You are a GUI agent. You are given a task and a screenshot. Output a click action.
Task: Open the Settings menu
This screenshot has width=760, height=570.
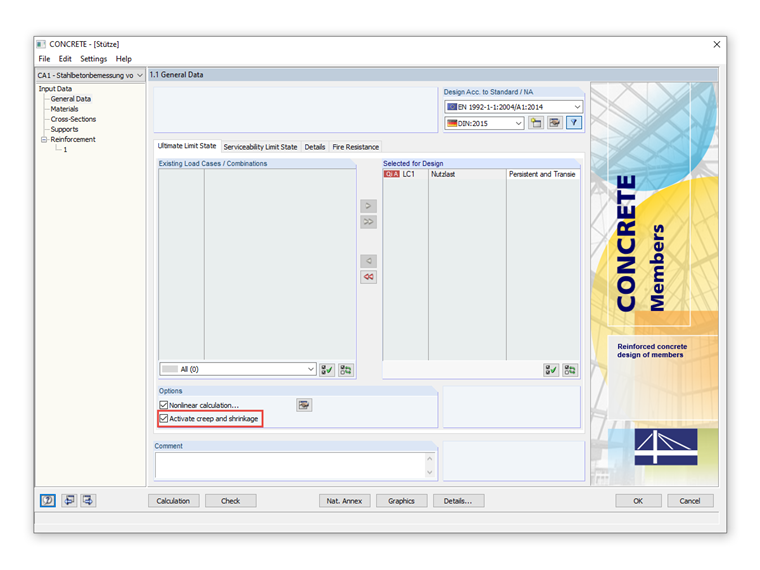[x=94, y=59]
